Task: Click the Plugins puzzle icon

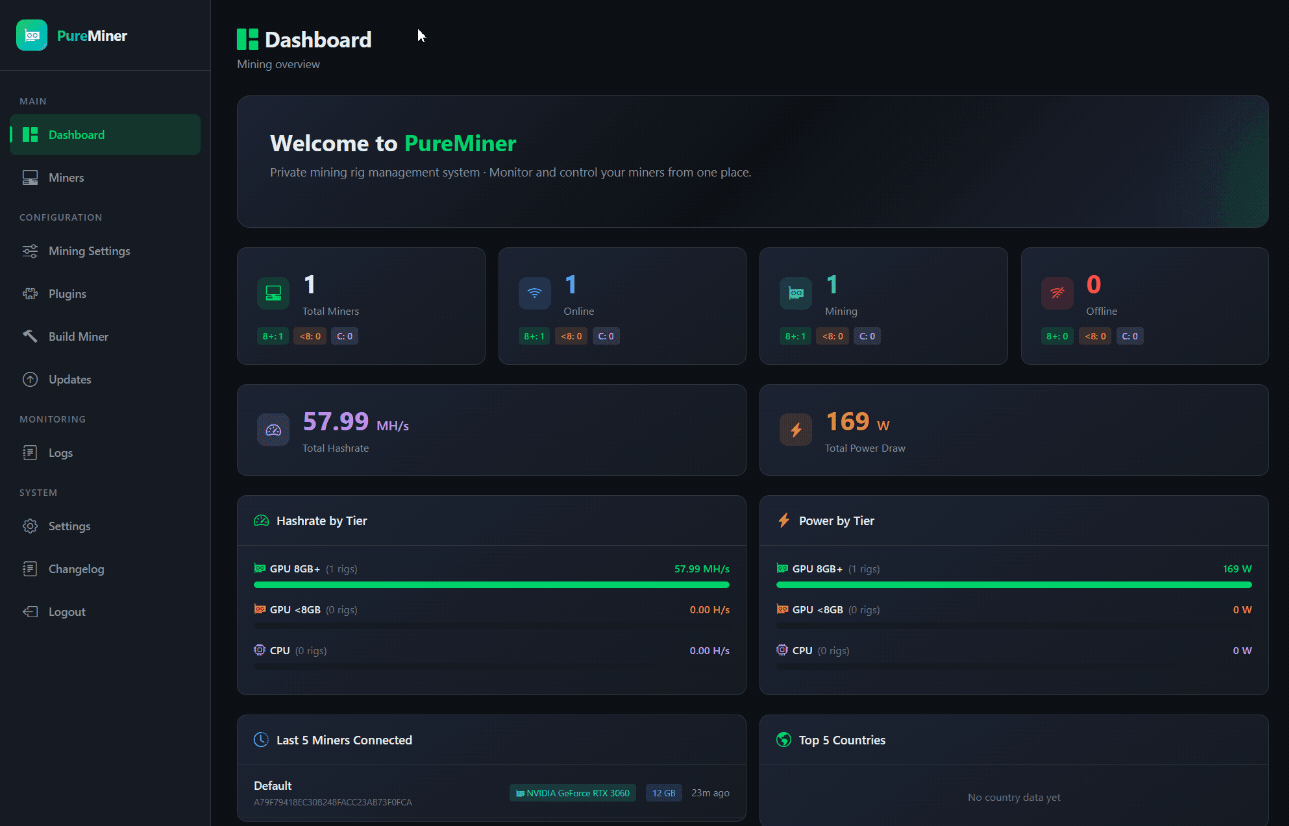Action: click(30, 294)
